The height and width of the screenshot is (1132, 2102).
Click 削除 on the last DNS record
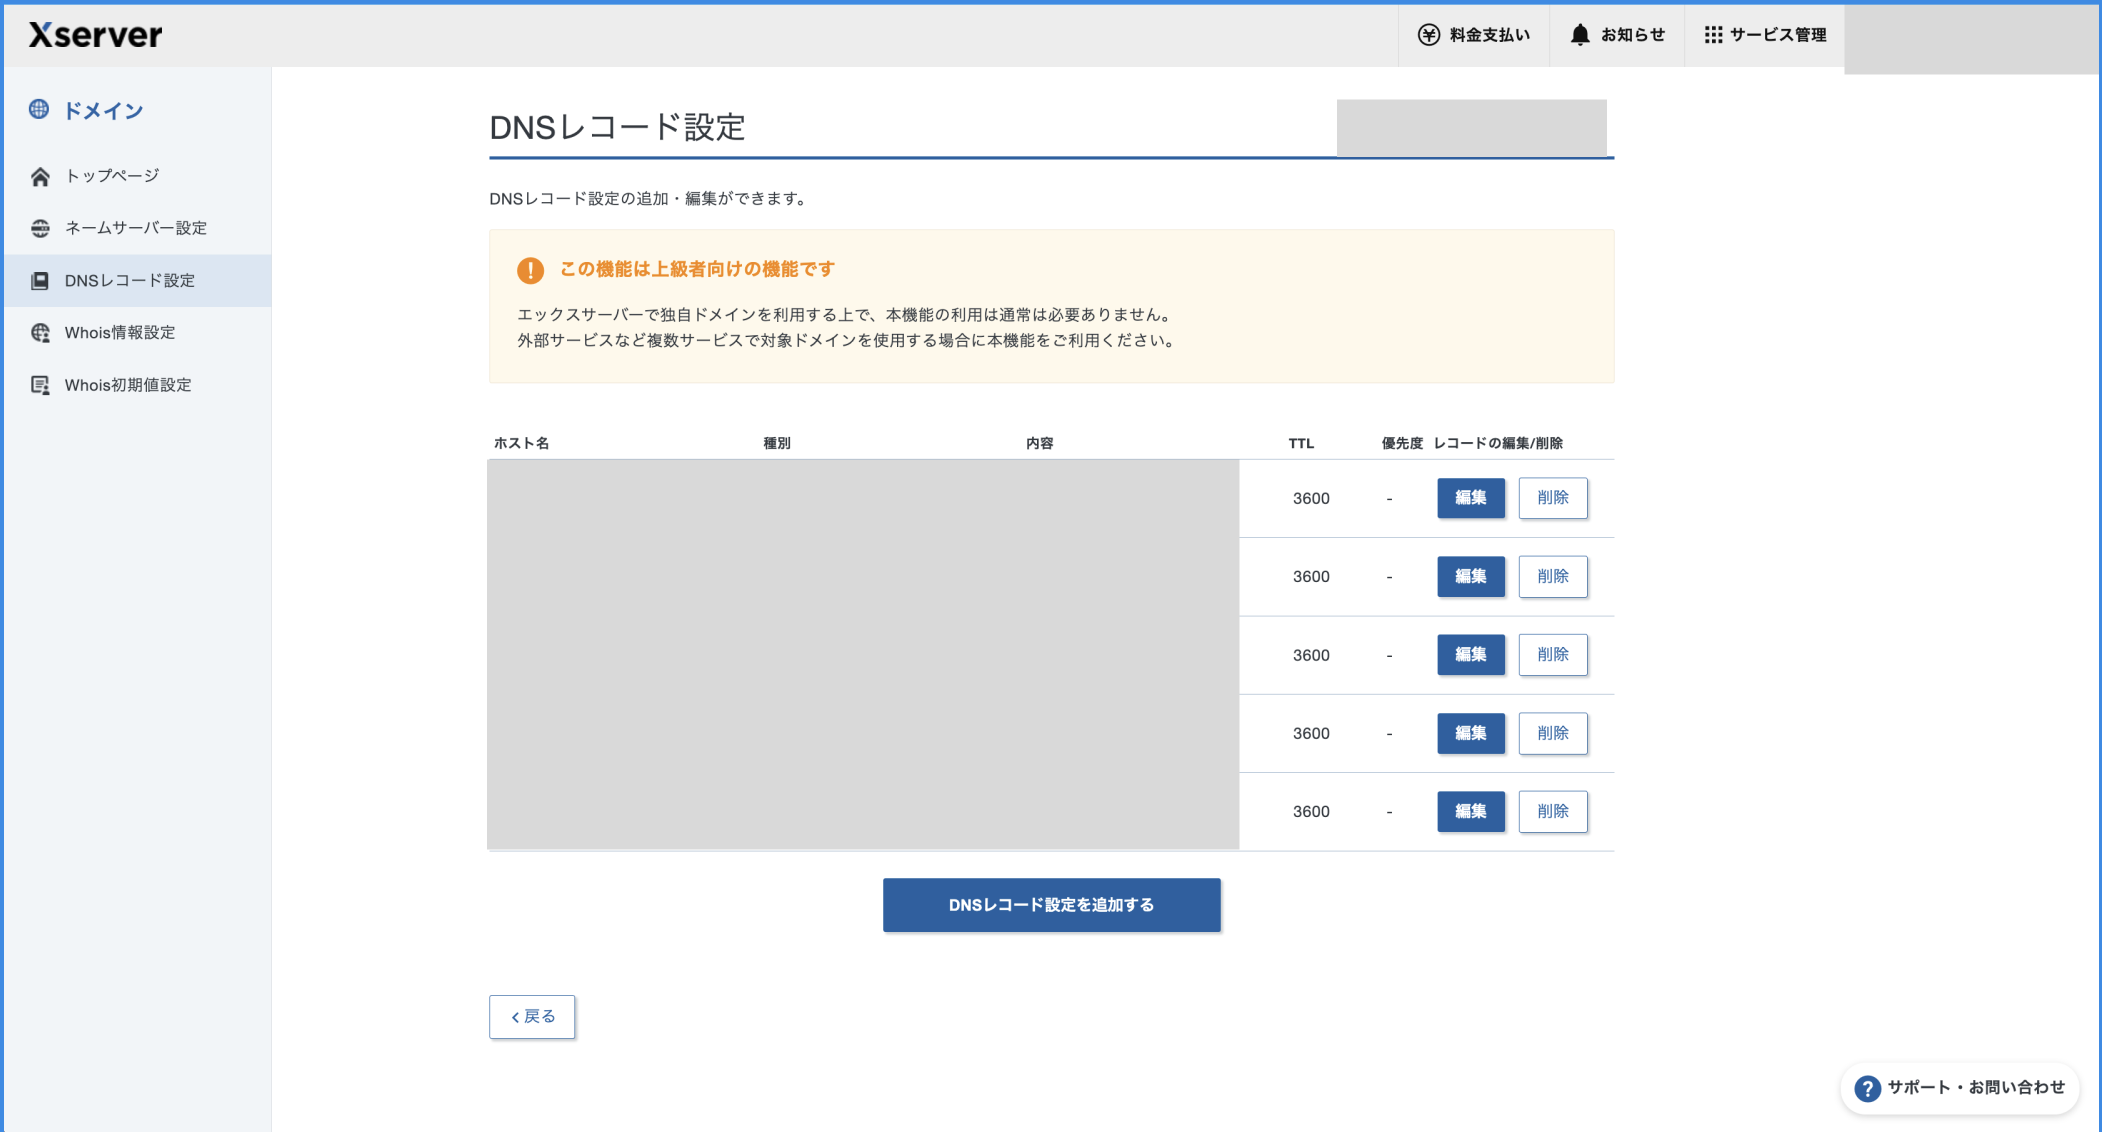1553,811
